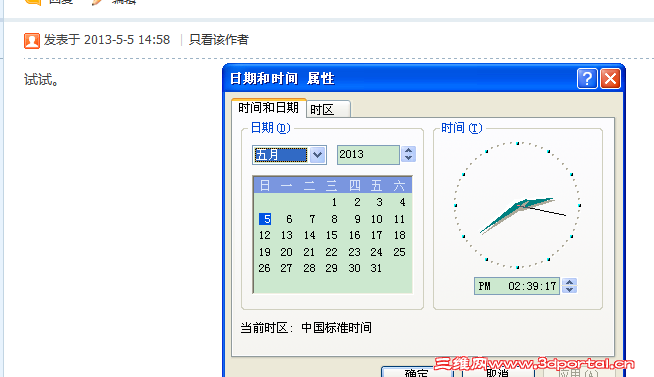Select day 12 in the calendar

[264, 235]
